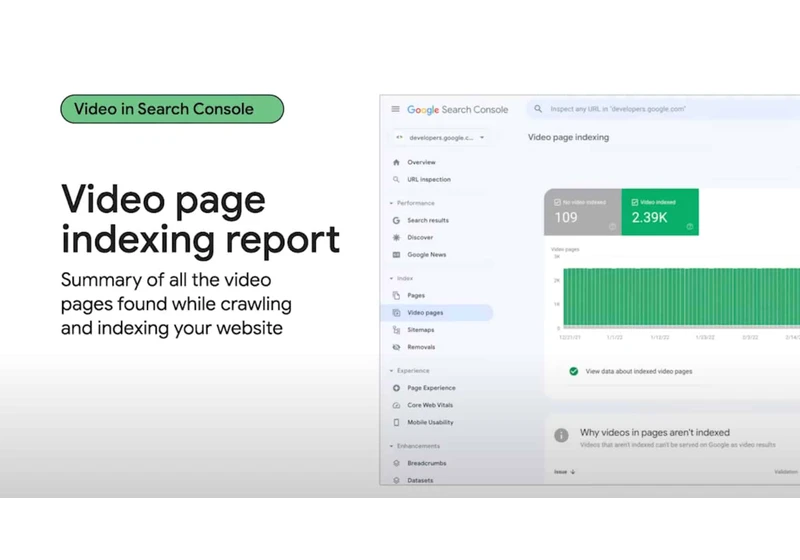Open Page Experience report
The height and width of the screenshot is (560, 800).
431,388
